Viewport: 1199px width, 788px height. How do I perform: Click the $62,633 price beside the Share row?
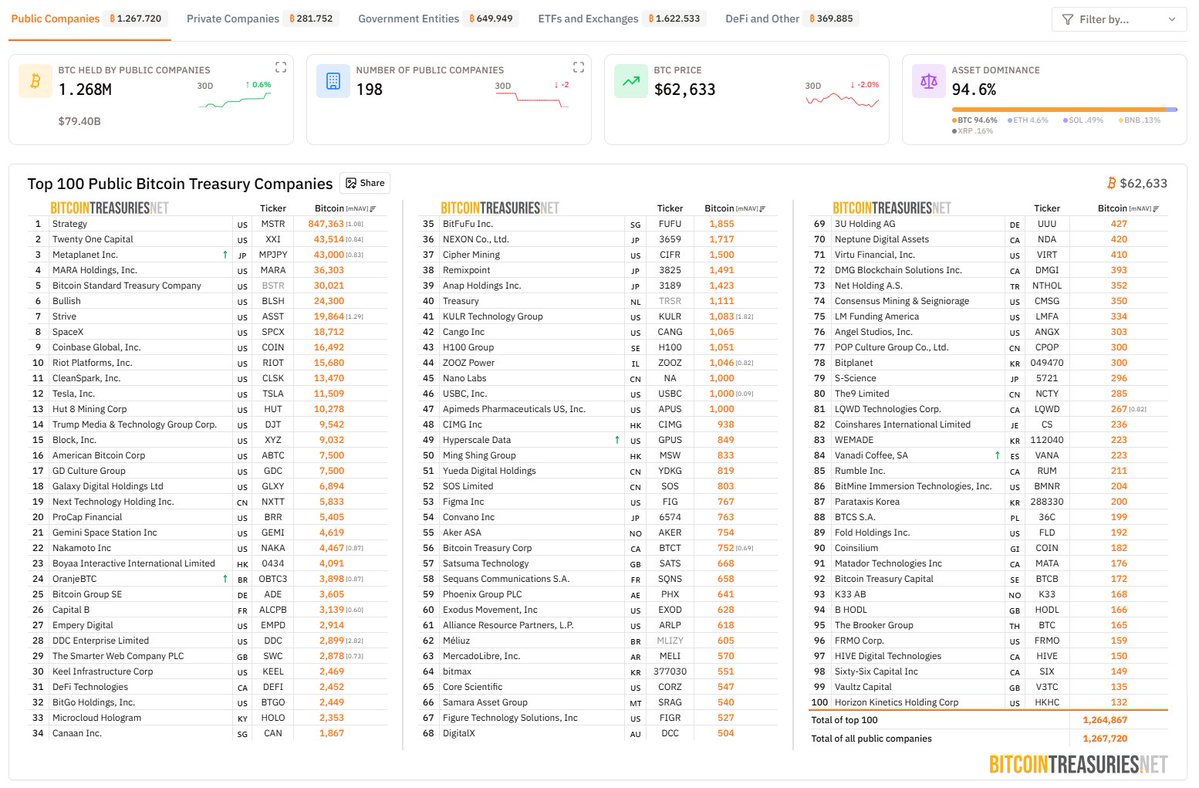(1143, 183)
